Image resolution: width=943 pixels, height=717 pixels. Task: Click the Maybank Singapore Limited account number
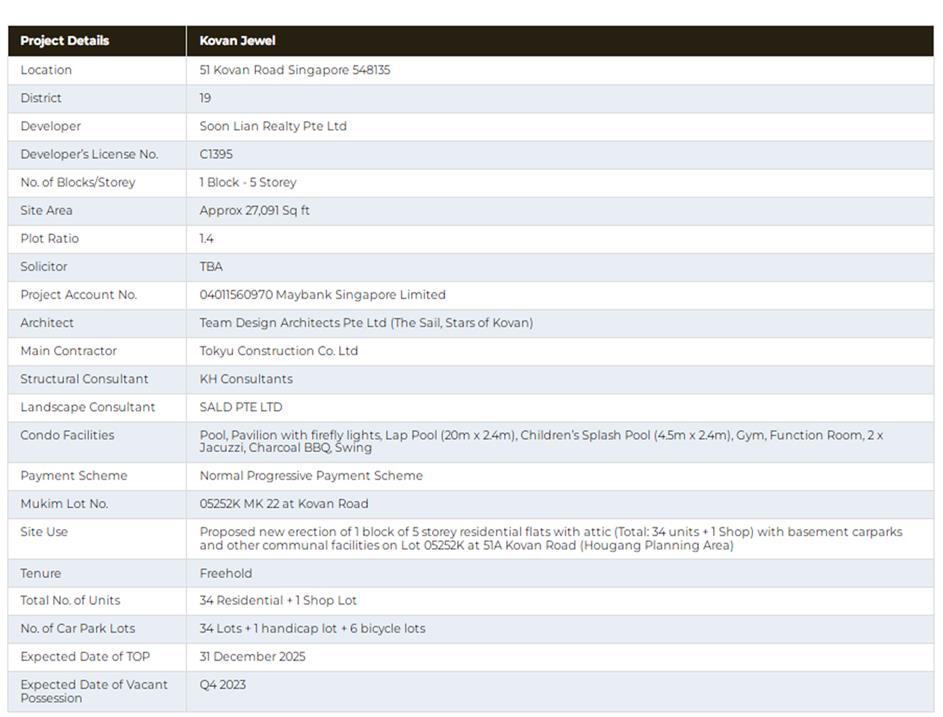tap(322, 295)
